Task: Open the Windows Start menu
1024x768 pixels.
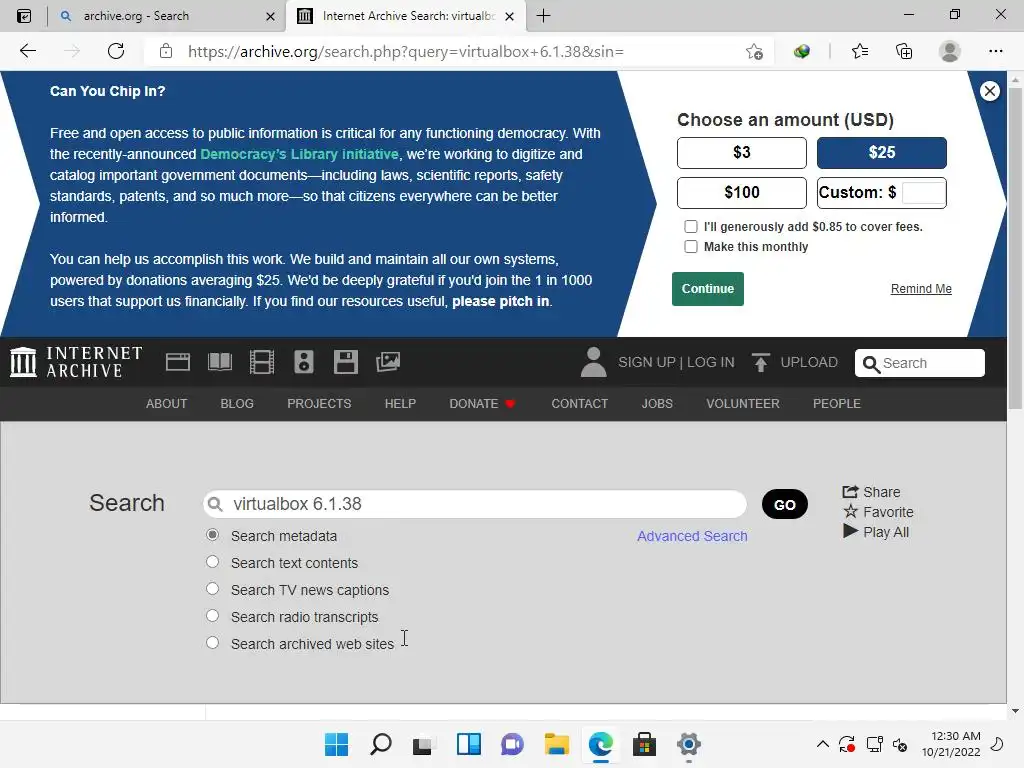Action: pos(336,744)
